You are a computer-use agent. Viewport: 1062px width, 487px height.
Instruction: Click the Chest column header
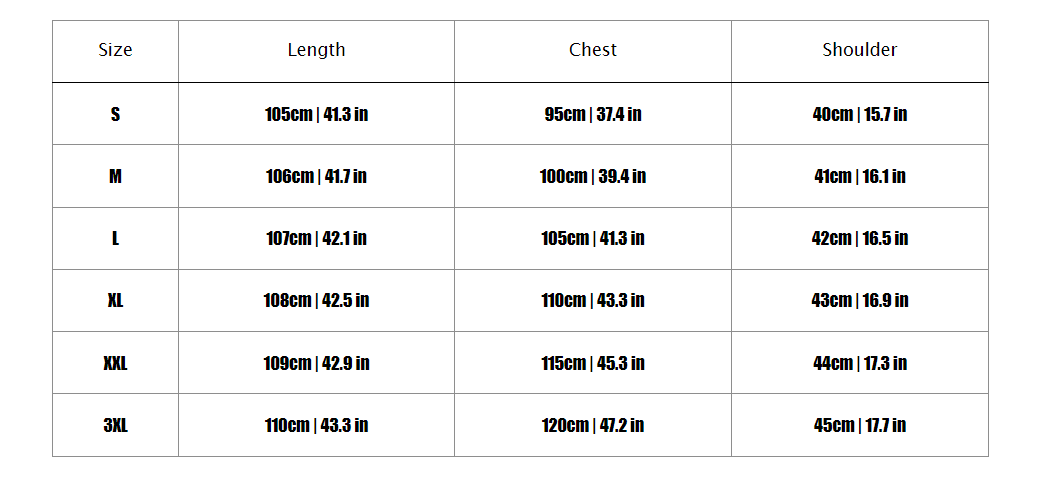(x=593, y=50)
